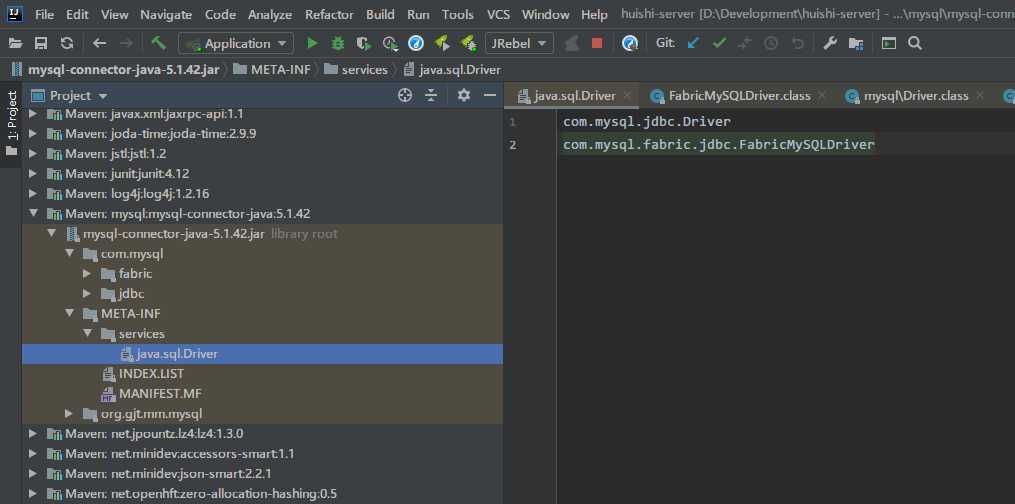Screen dimensions: 1015x504
Task: Show Git history with the clock icon
Action: (x=771, y=43)
